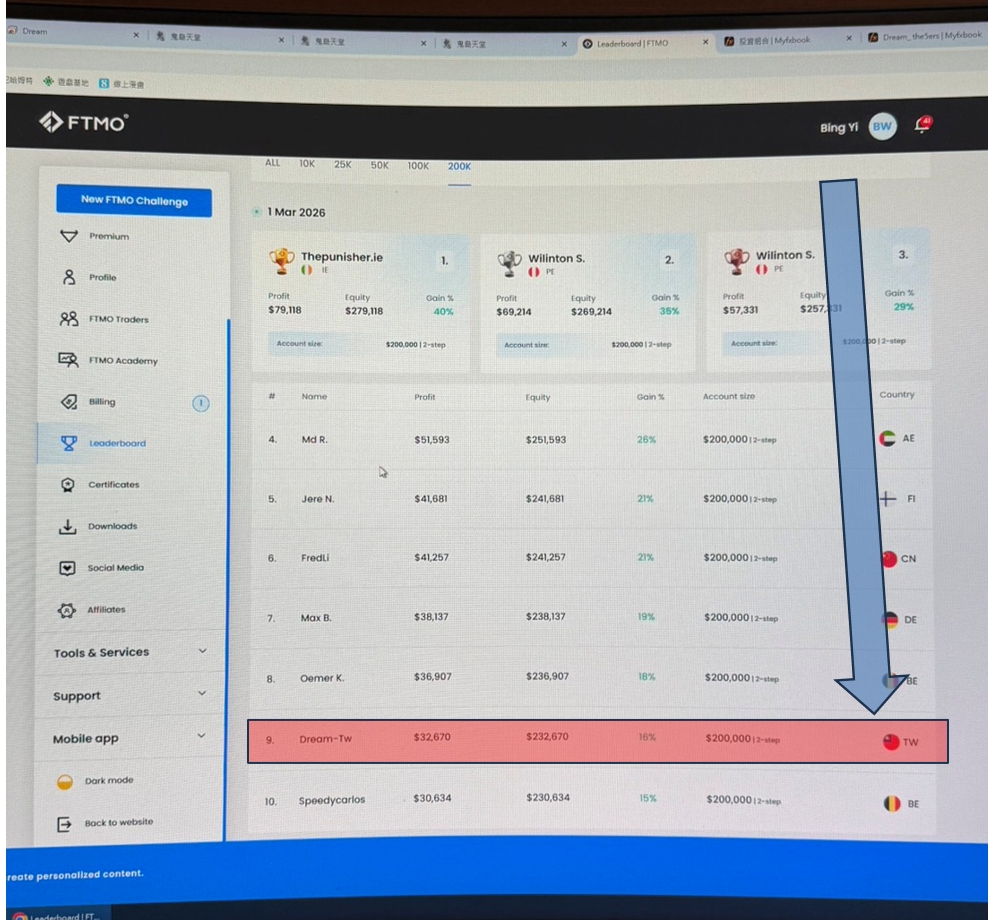Viewport: 993px width, 920px height.
Task: Click the Taiwan flag in Dream-Tw row
Action: click(x=891, y=741)
